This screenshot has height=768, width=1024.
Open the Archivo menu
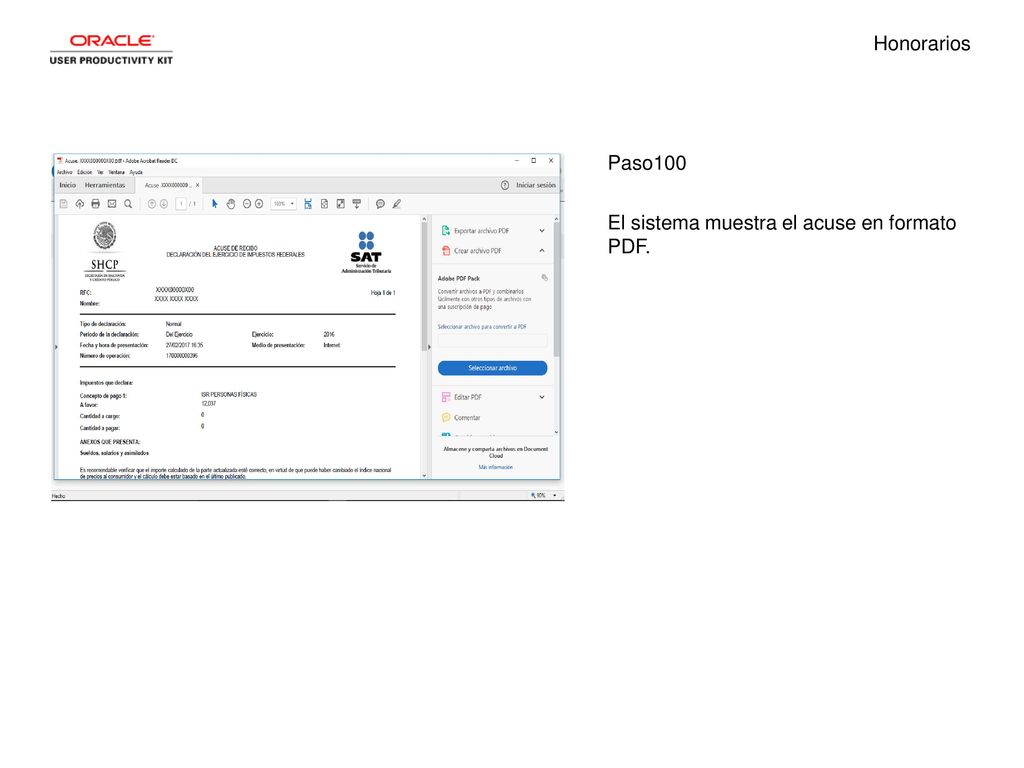click(65, 172)
